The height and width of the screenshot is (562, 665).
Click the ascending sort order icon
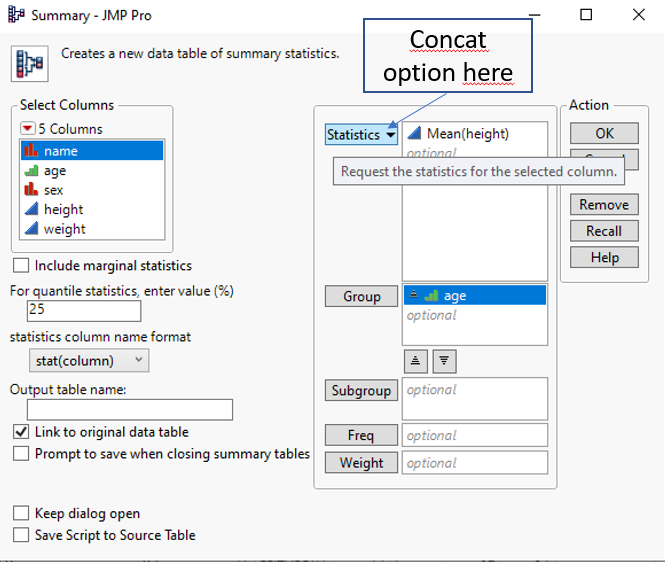click(416, 360)
